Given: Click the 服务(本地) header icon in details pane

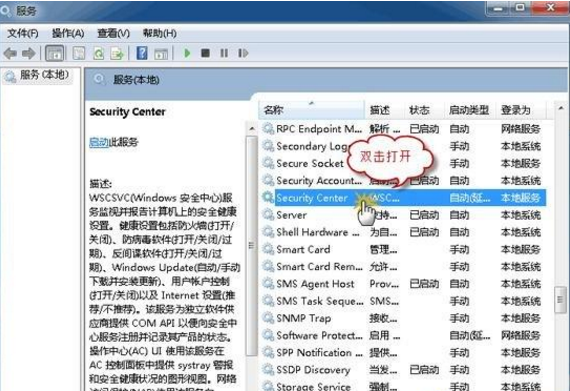Looking at the screenshot, I should 99,79.
